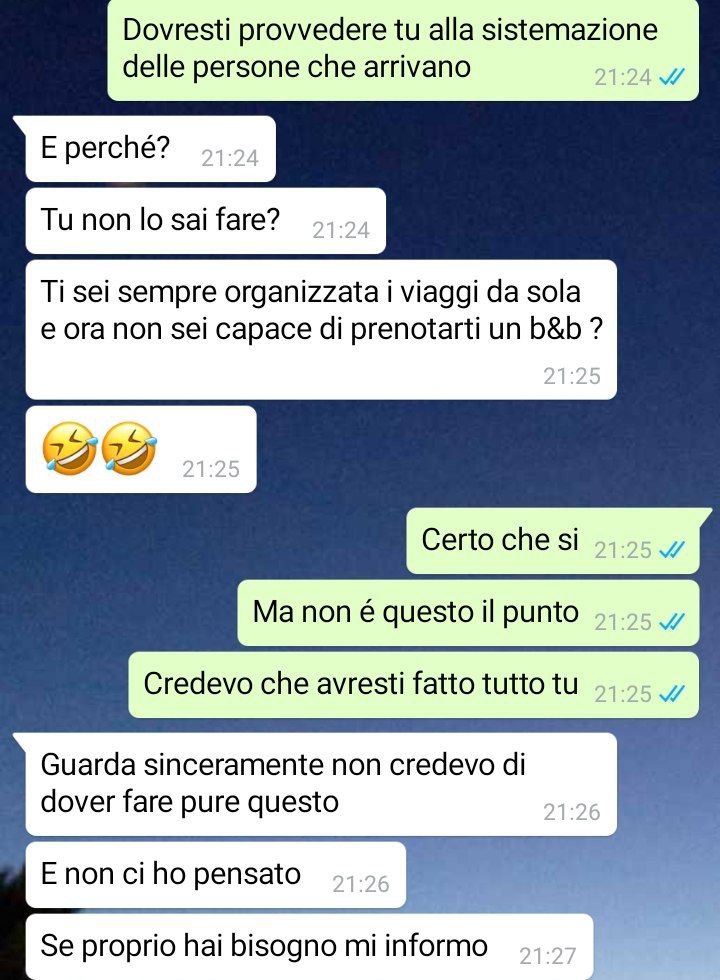This screenshot has width=720, height=980.
Task: Click the 21:26 timestamp on 'Guarda sinceramente' message
Action: click(x=571, y=812)
